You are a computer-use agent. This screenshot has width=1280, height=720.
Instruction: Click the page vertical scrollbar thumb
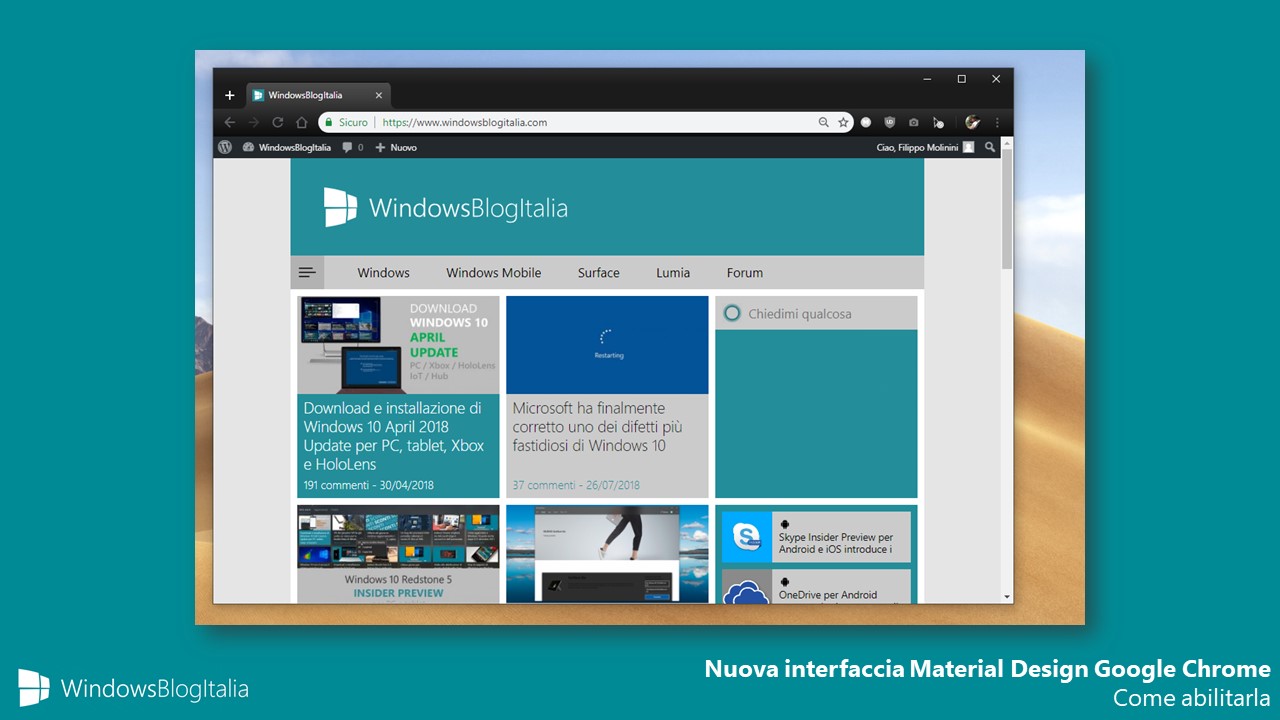coord(1007,208)
